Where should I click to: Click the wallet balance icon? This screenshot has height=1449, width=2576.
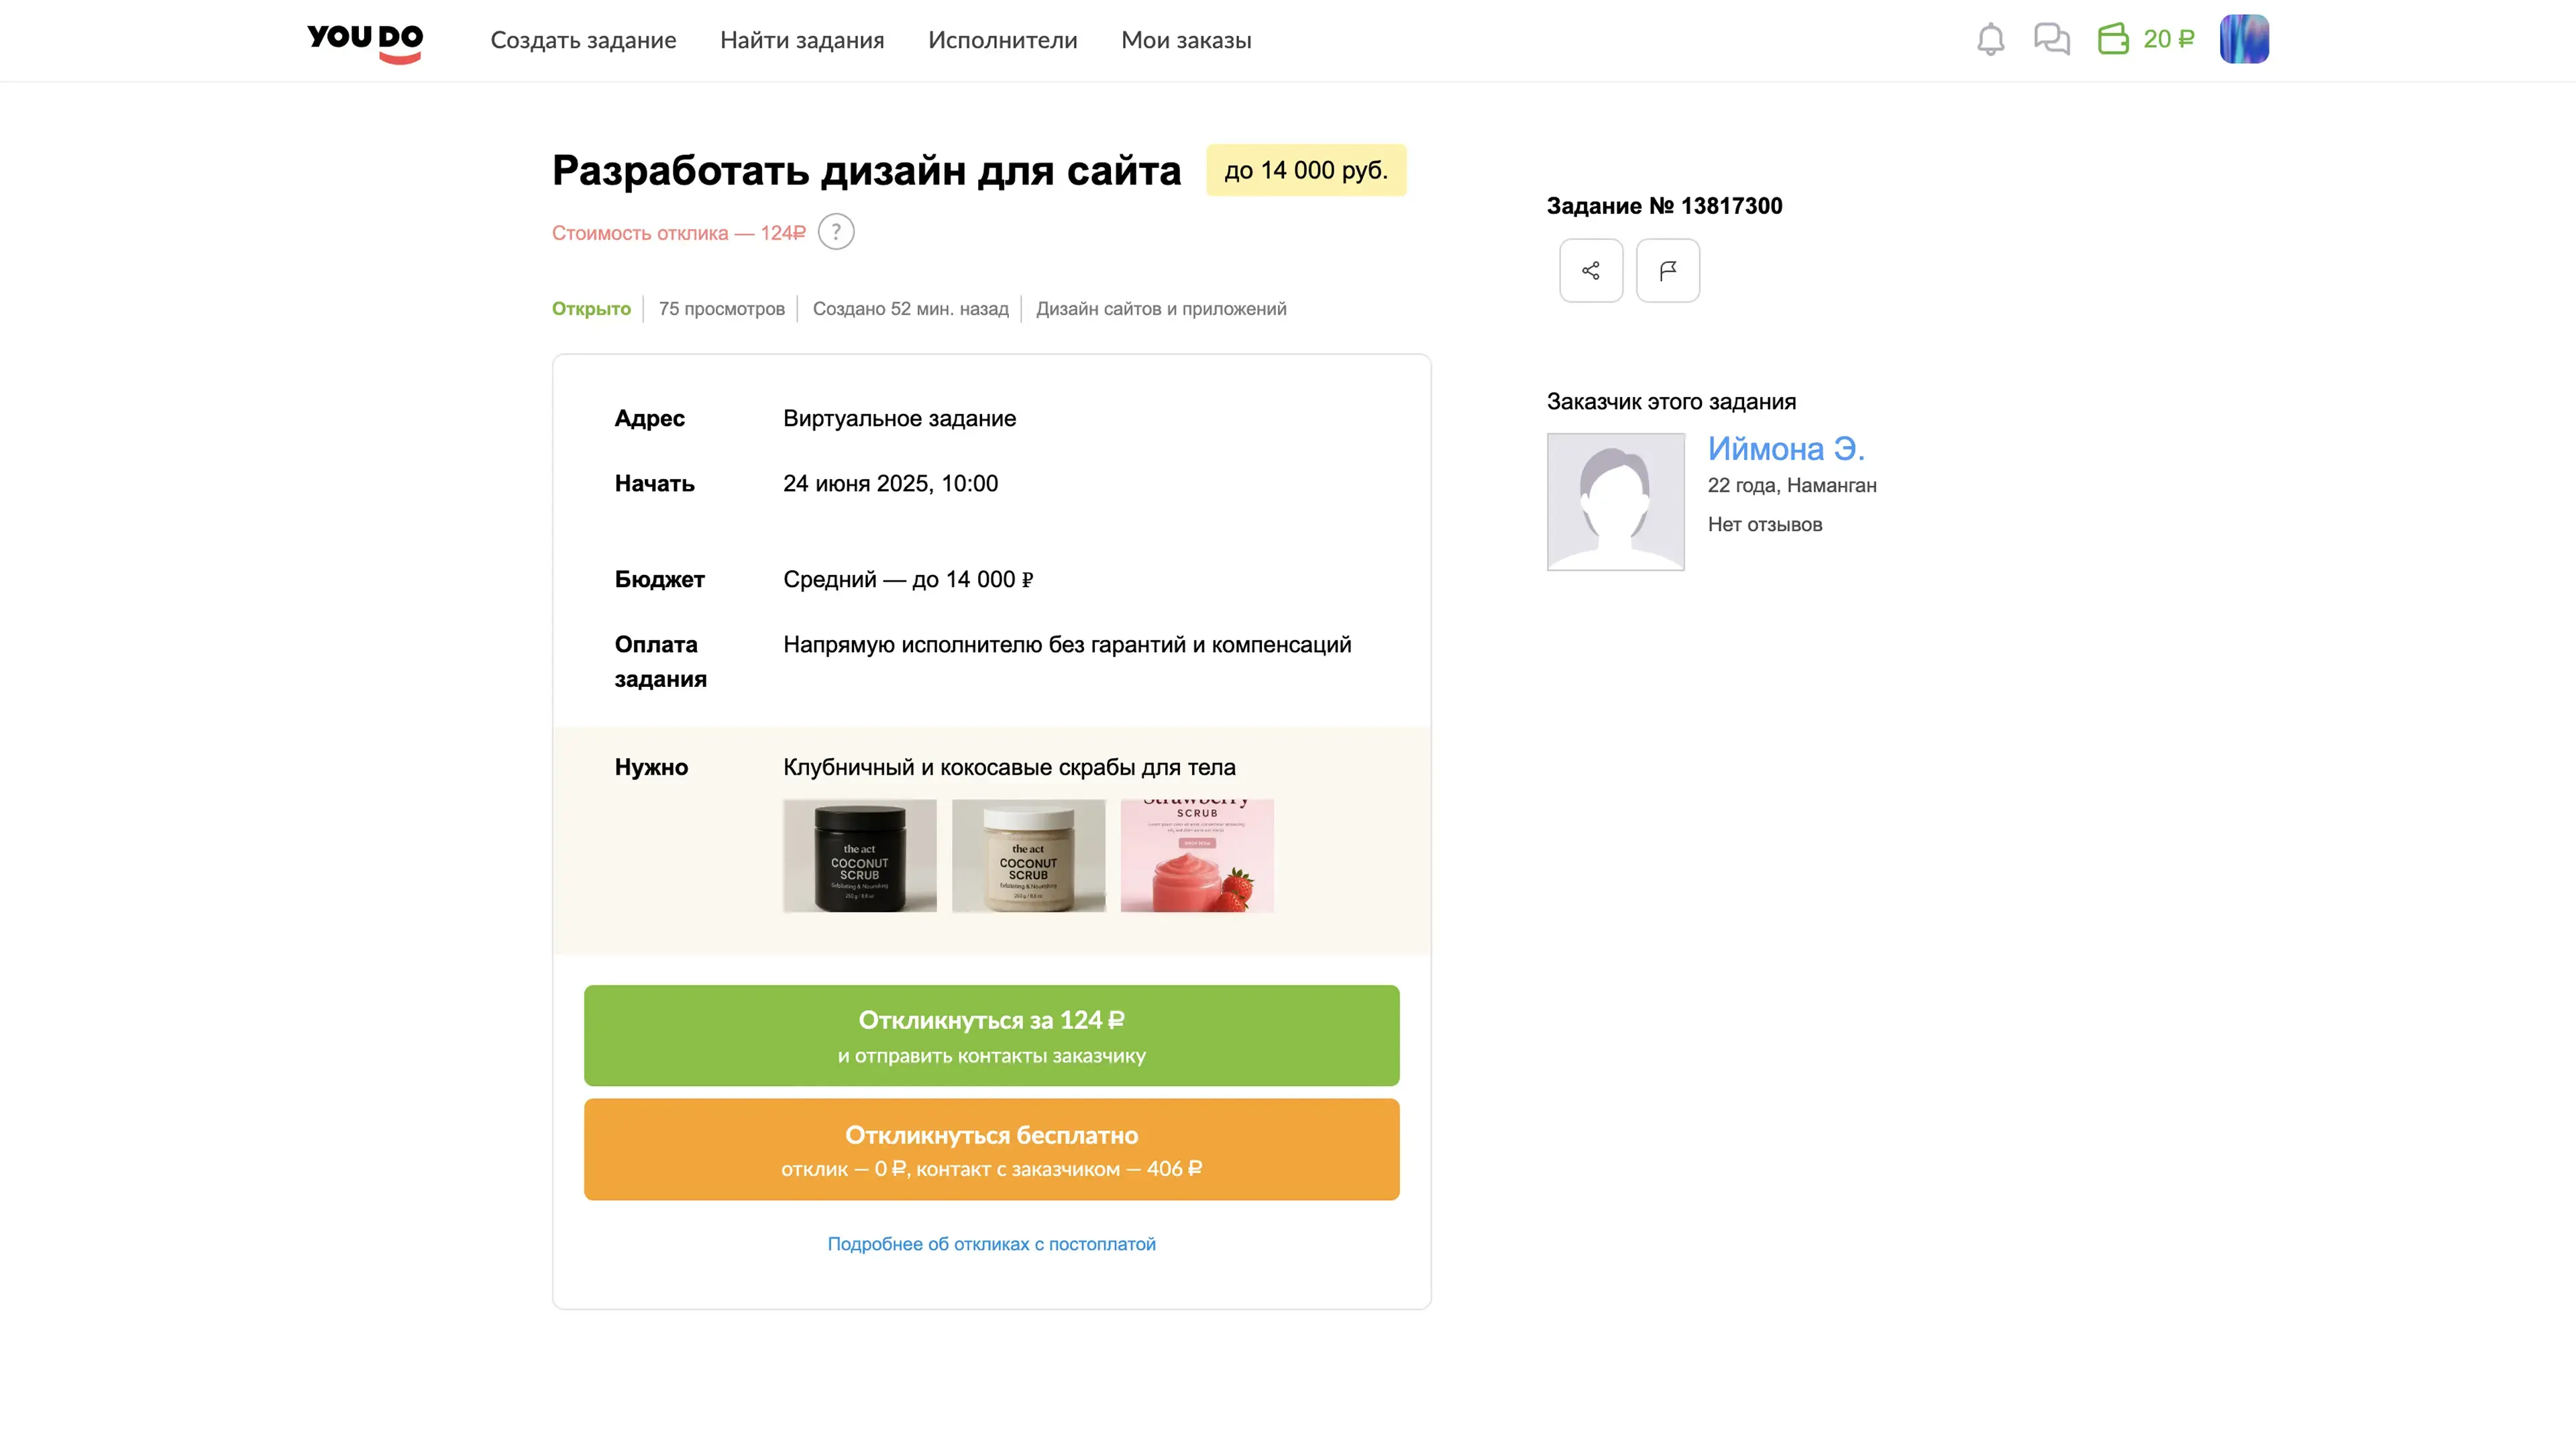(x=2113, y=40)
